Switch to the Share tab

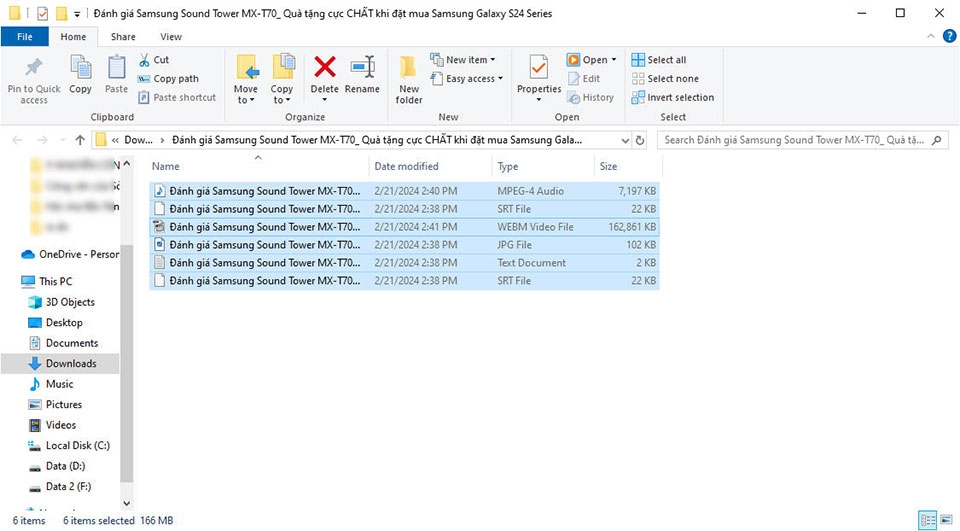[x=123, y=37]
